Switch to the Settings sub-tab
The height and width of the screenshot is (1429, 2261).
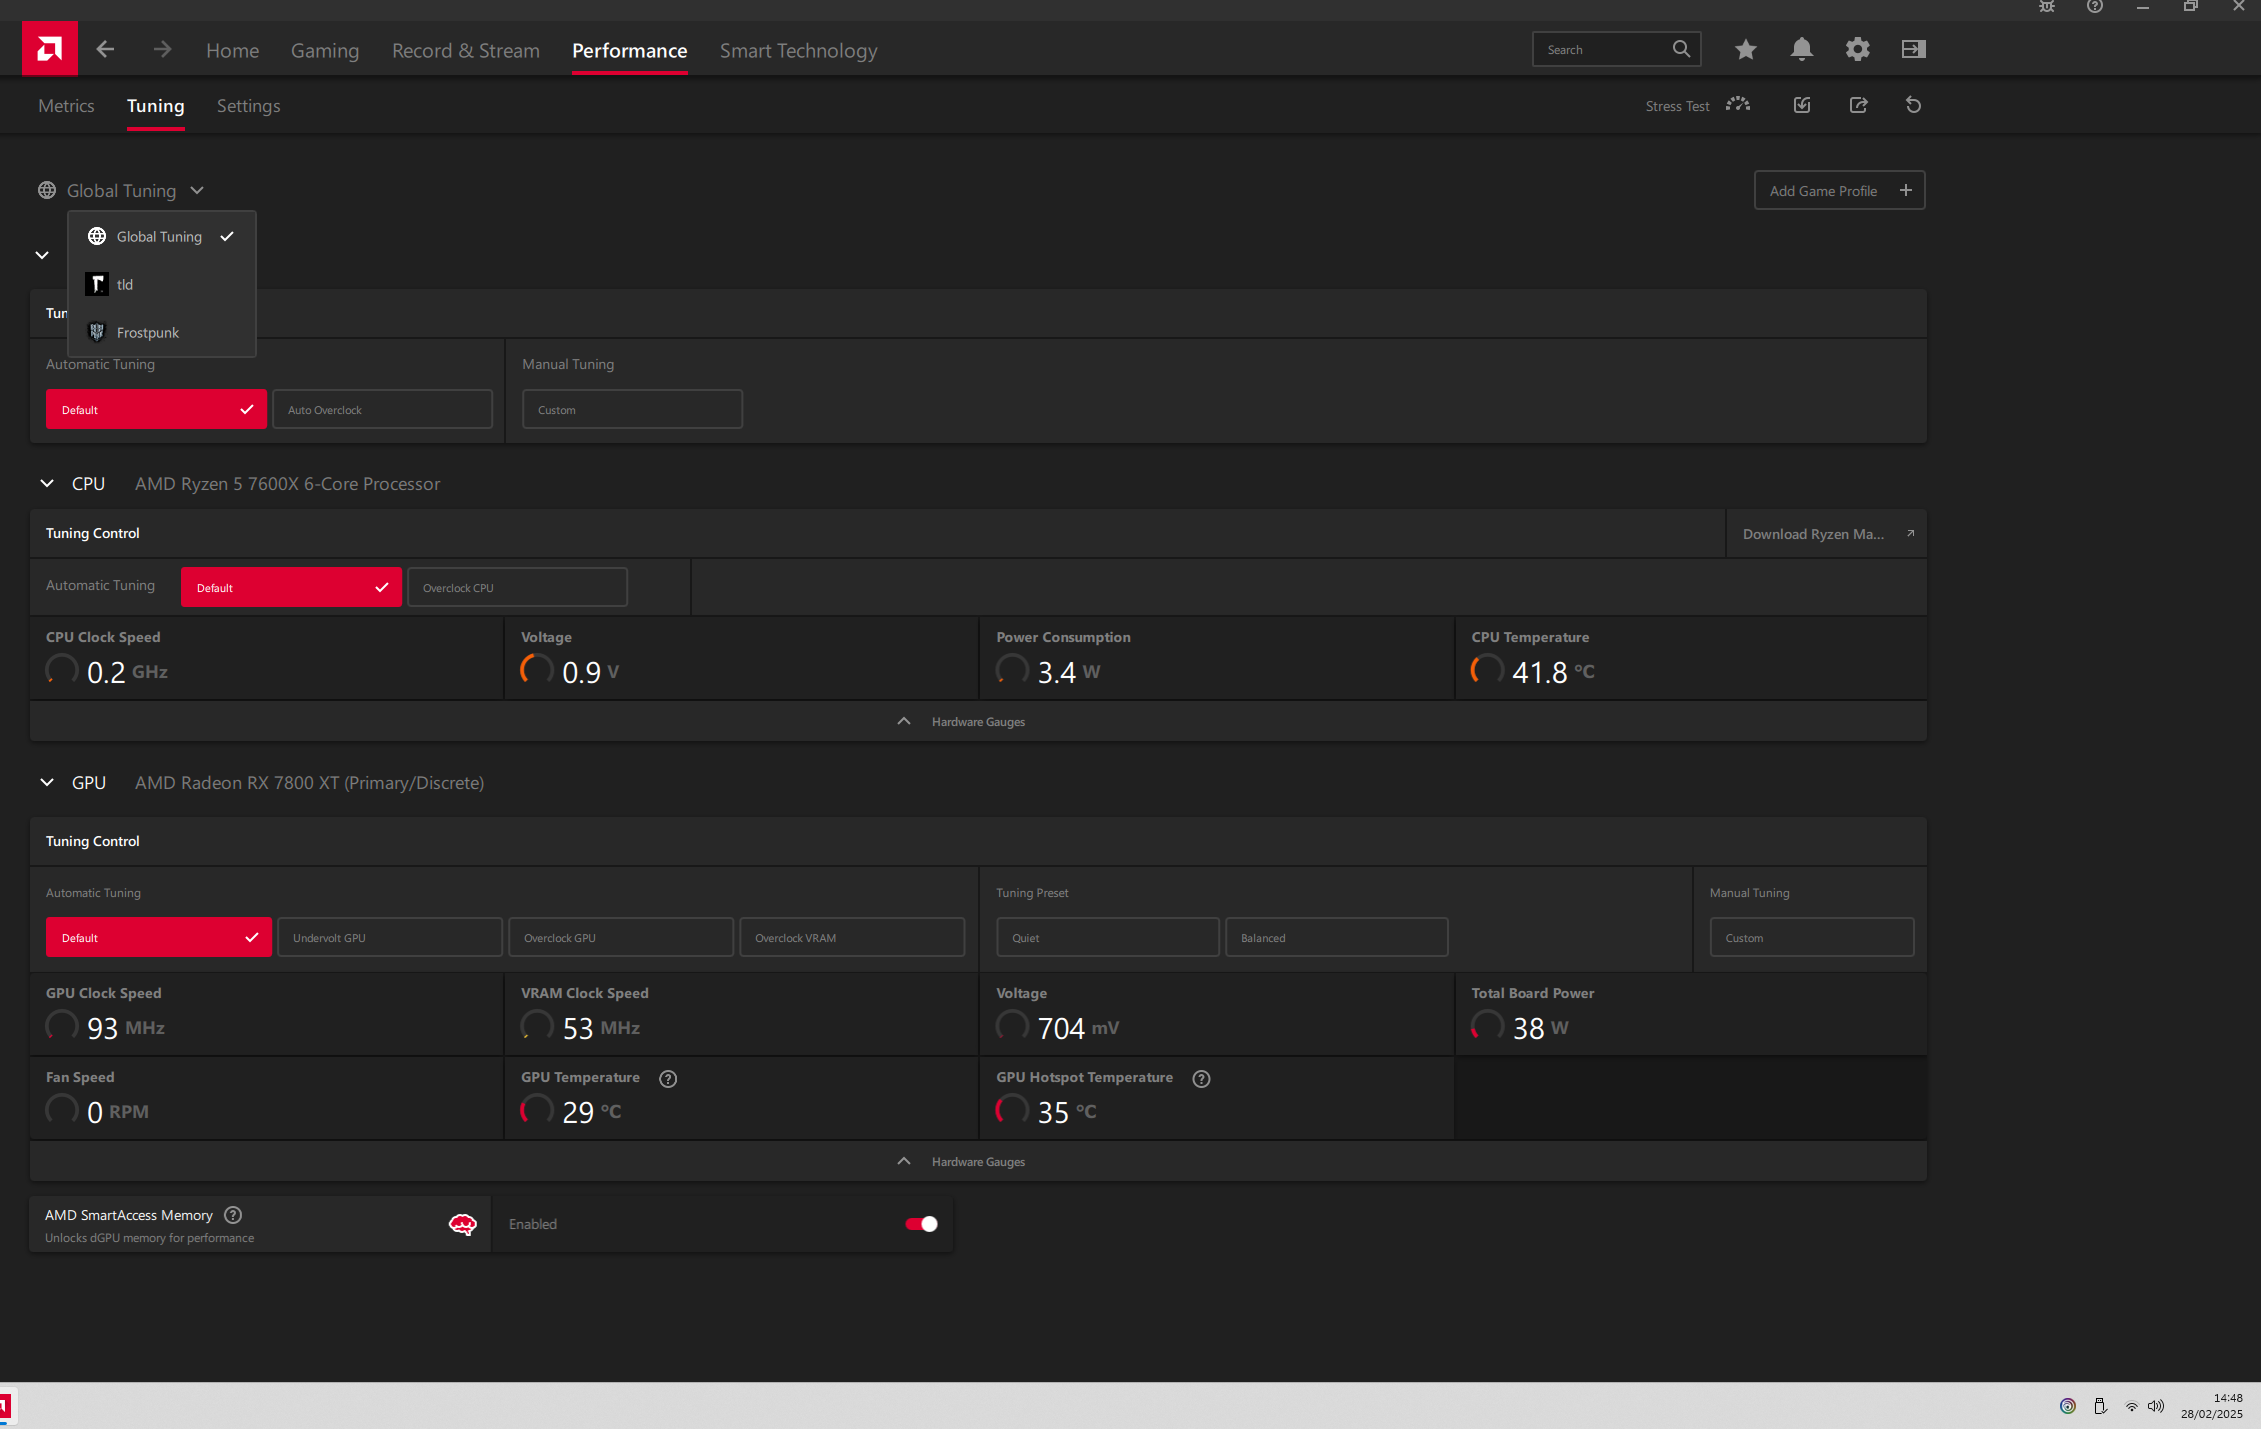coord(248,105)
